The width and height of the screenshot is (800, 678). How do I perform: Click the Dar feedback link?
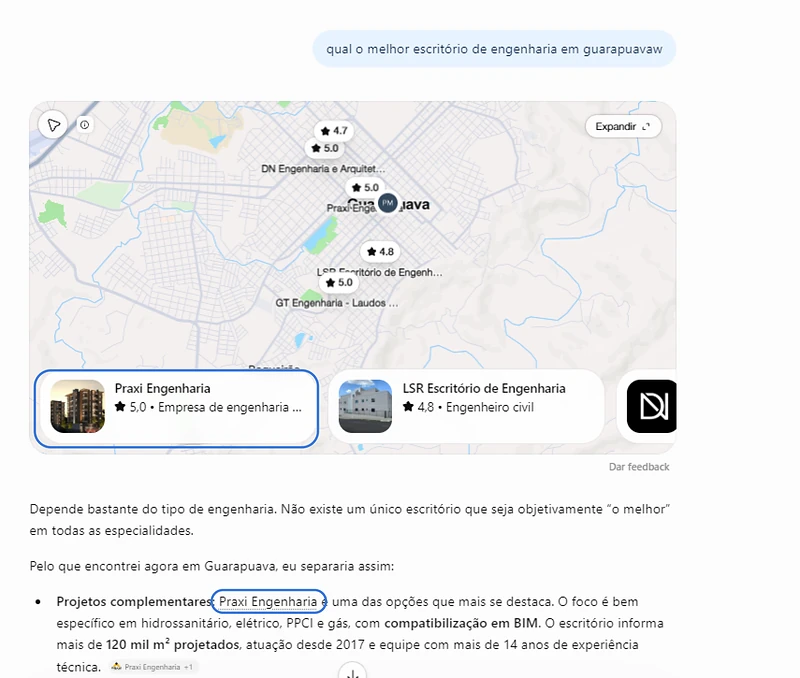click(x=639, y=467)
